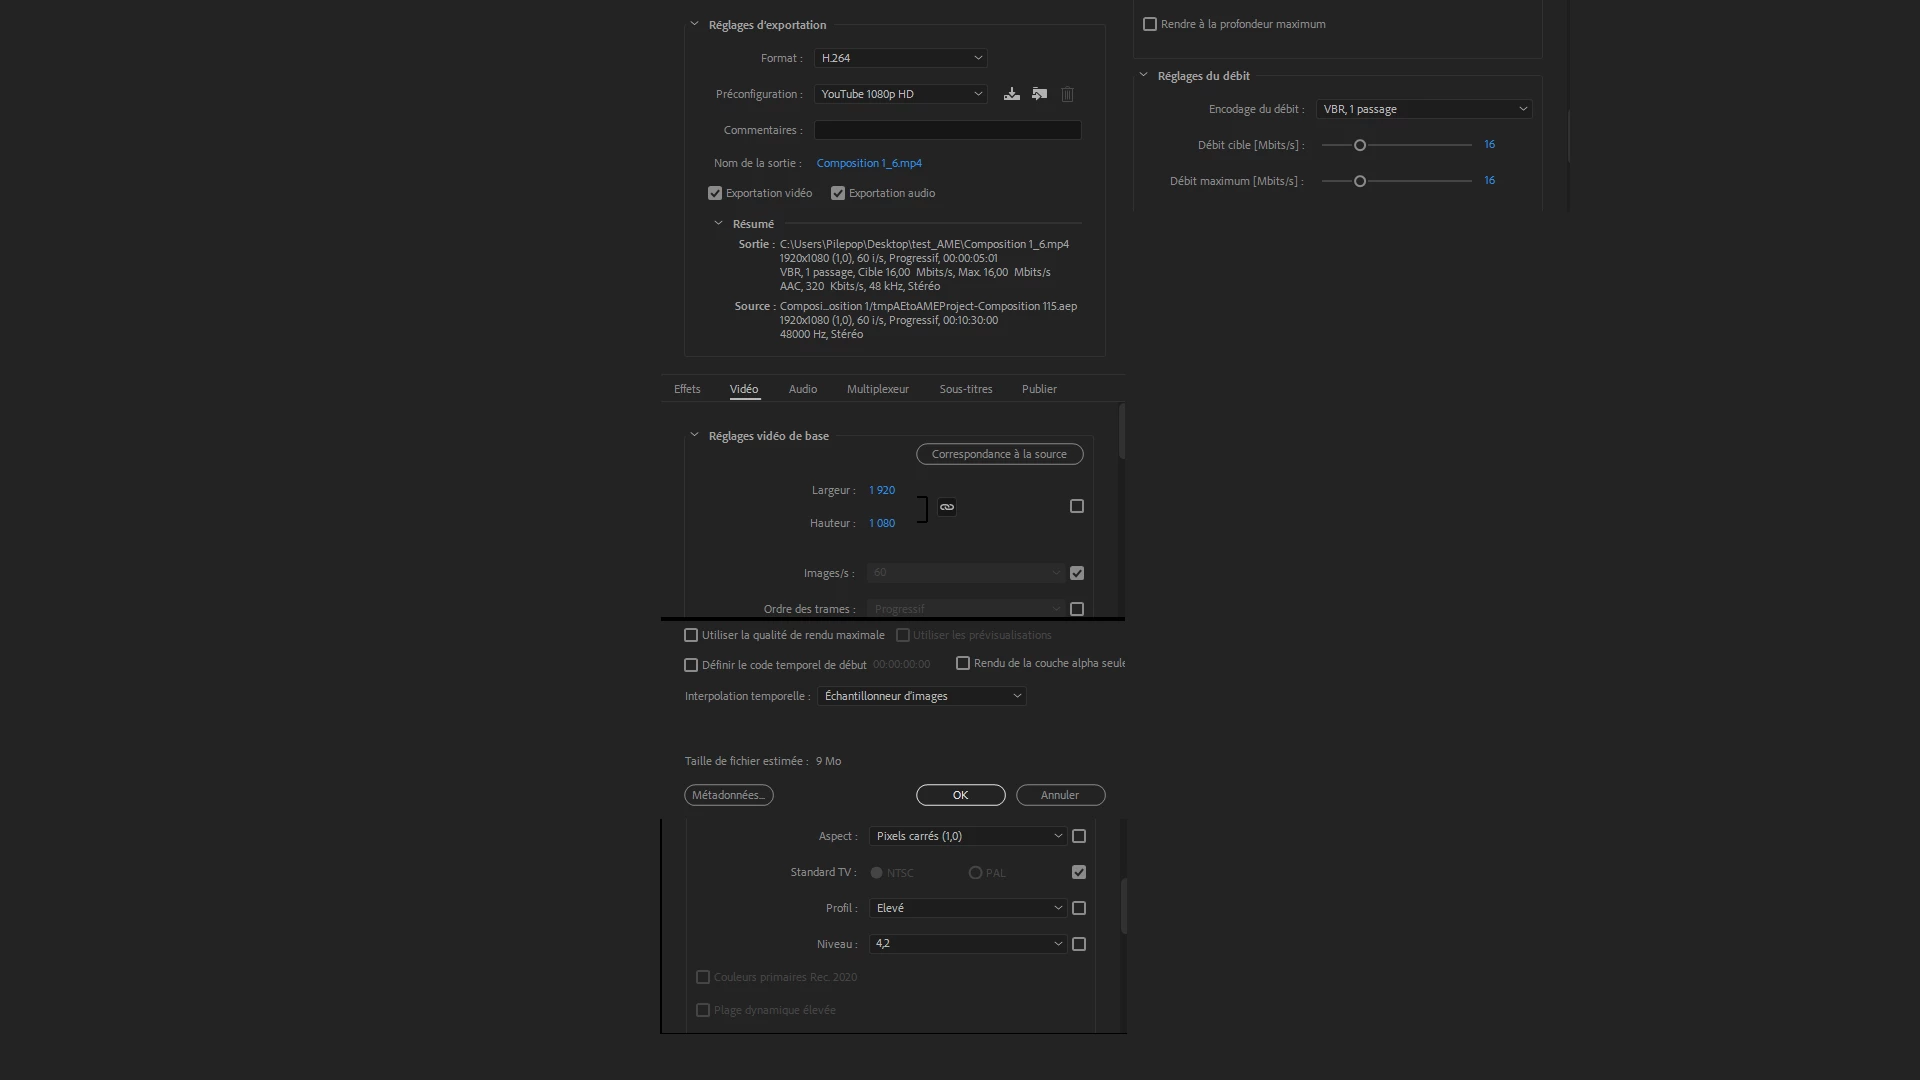Viewport: 1920px width, 1080px height.
Task: Uncheck Exportation vidéo checkbox
Action: [x=715, y=193]
